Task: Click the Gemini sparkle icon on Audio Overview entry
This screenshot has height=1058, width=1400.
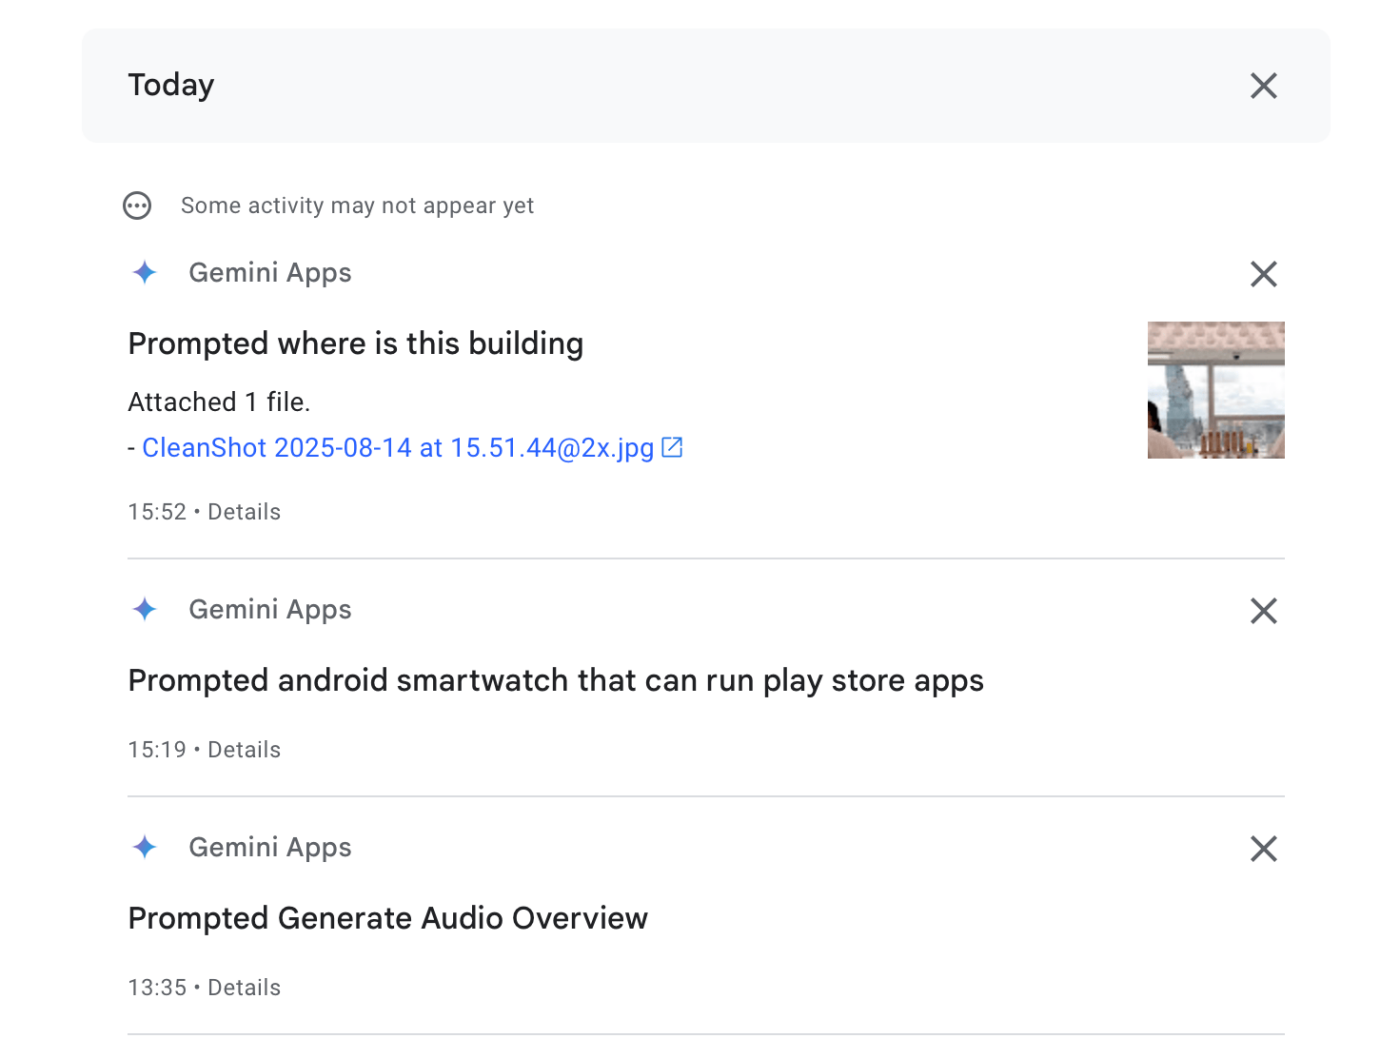Action: [144, 847]
